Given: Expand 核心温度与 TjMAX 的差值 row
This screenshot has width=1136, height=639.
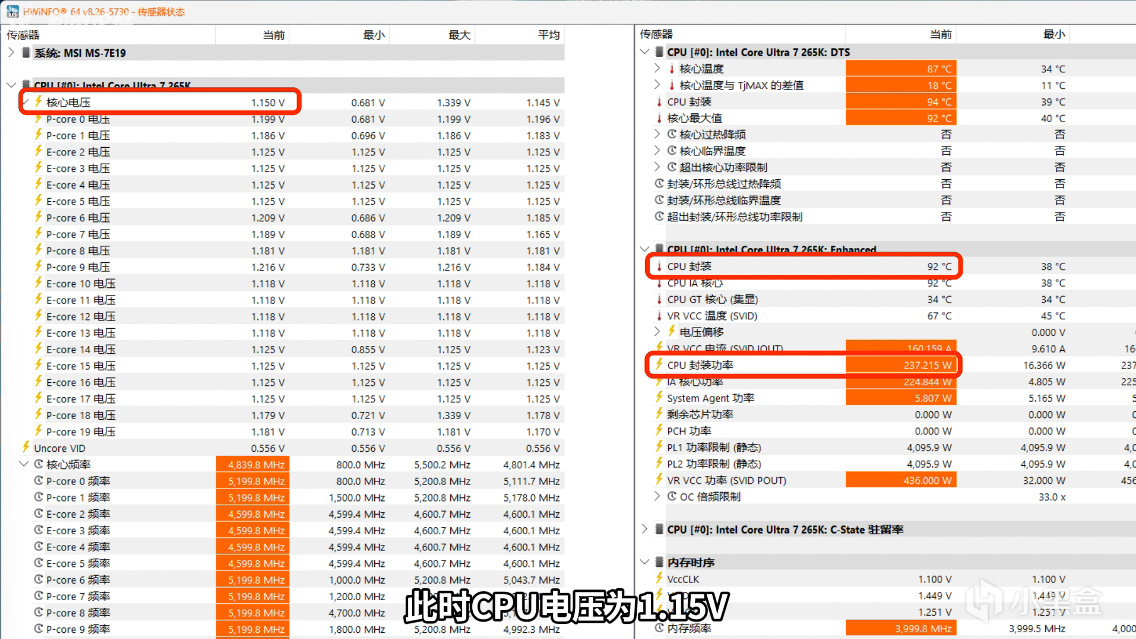Looking at the screenshot, I should [x=657, y=85].
